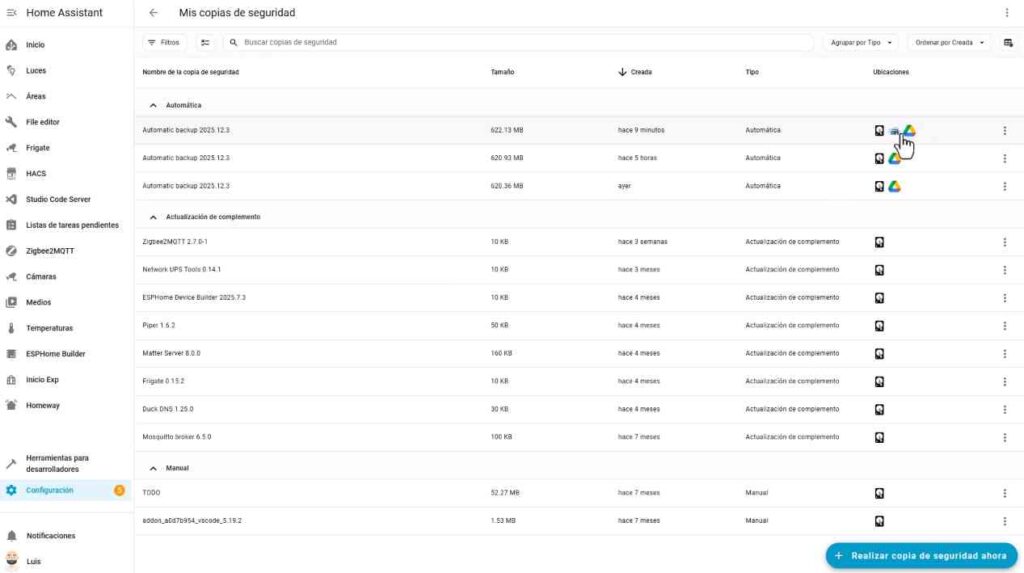This screenshot has height=573, width=1024.
Task: Enter selection mode with checklist icon
Action: coord(205,43)
